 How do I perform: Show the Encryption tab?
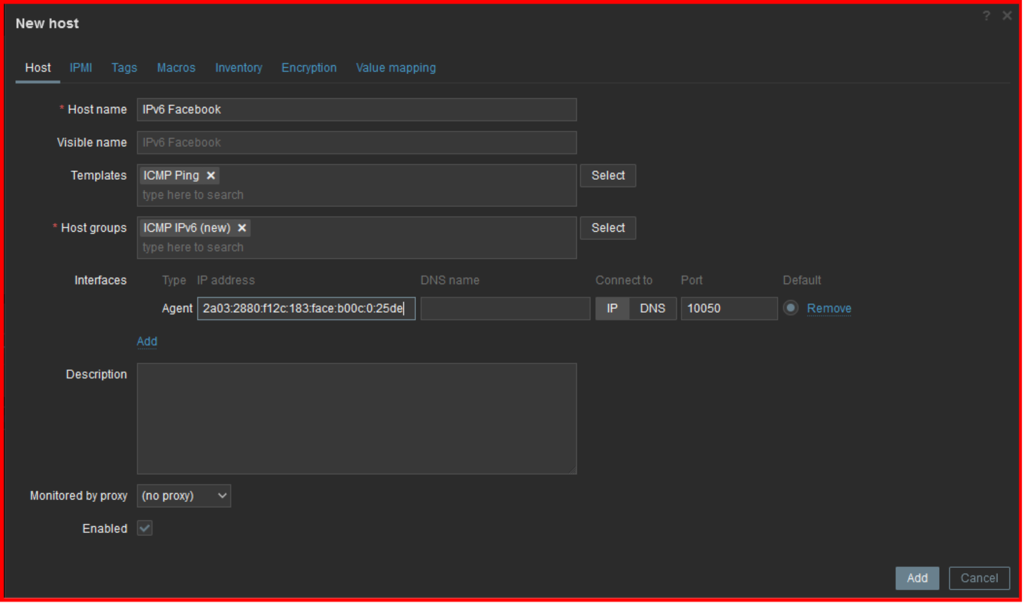click(309, 68)
